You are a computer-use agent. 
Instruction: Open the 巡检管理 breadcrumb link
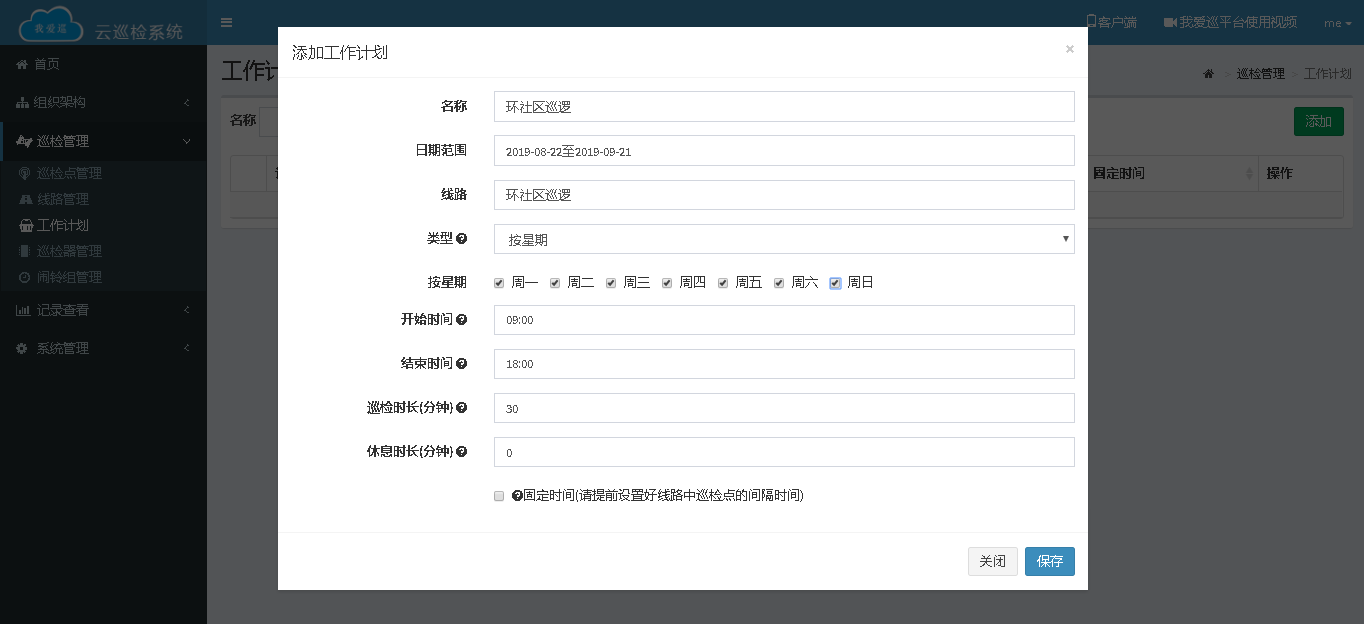click(x=1260, y=73)
